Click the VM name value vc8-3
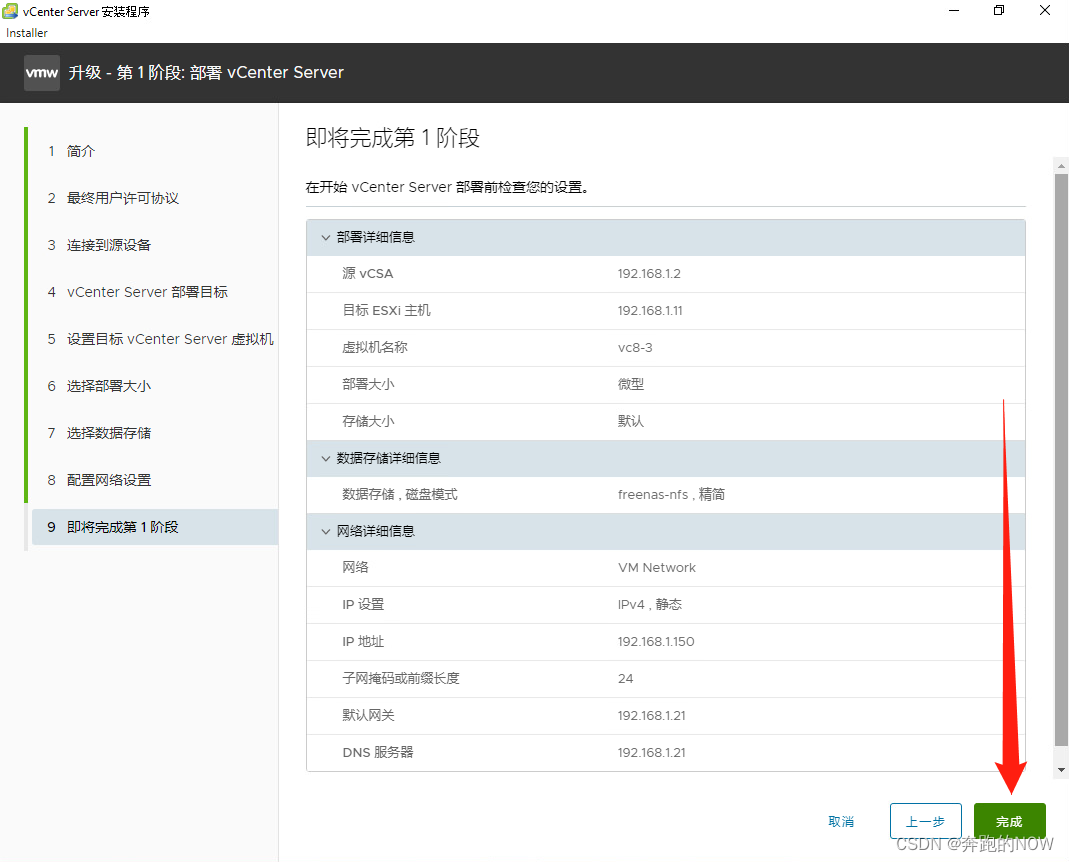Screen dimensions: 1069x862 pos(635,348)
